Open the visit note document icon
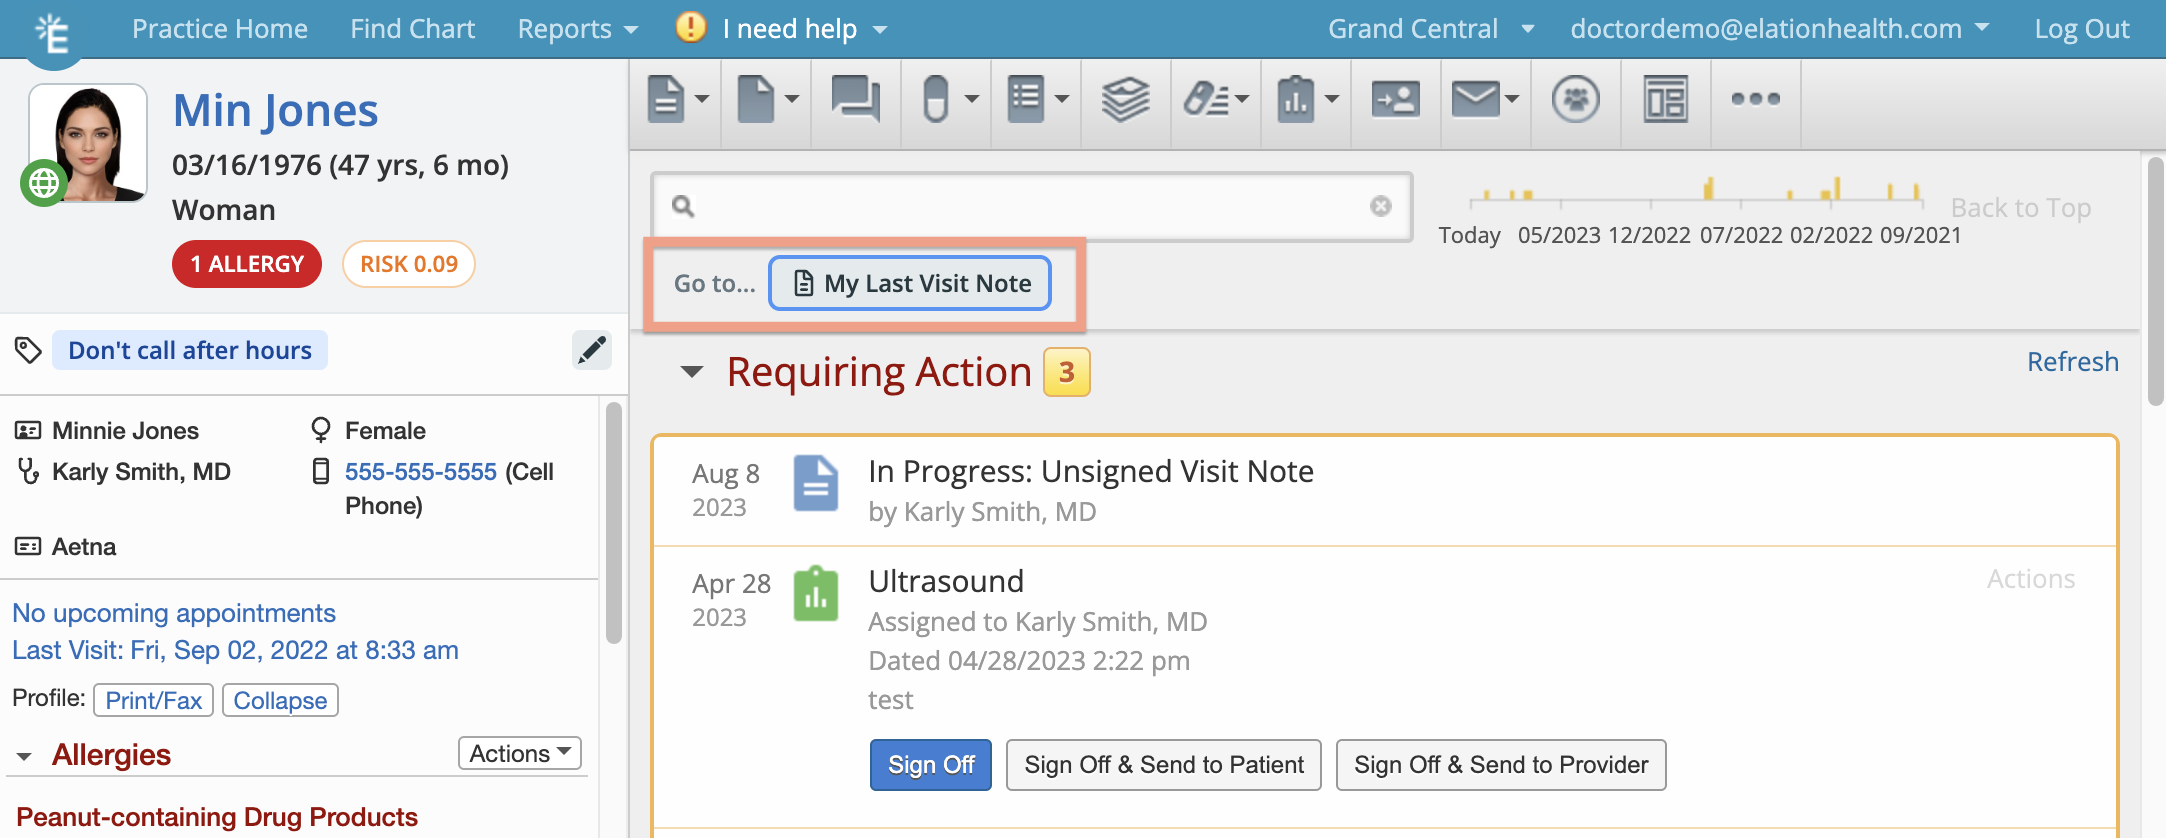Screen dimensions: 2166x838 [x=666, y=99]
